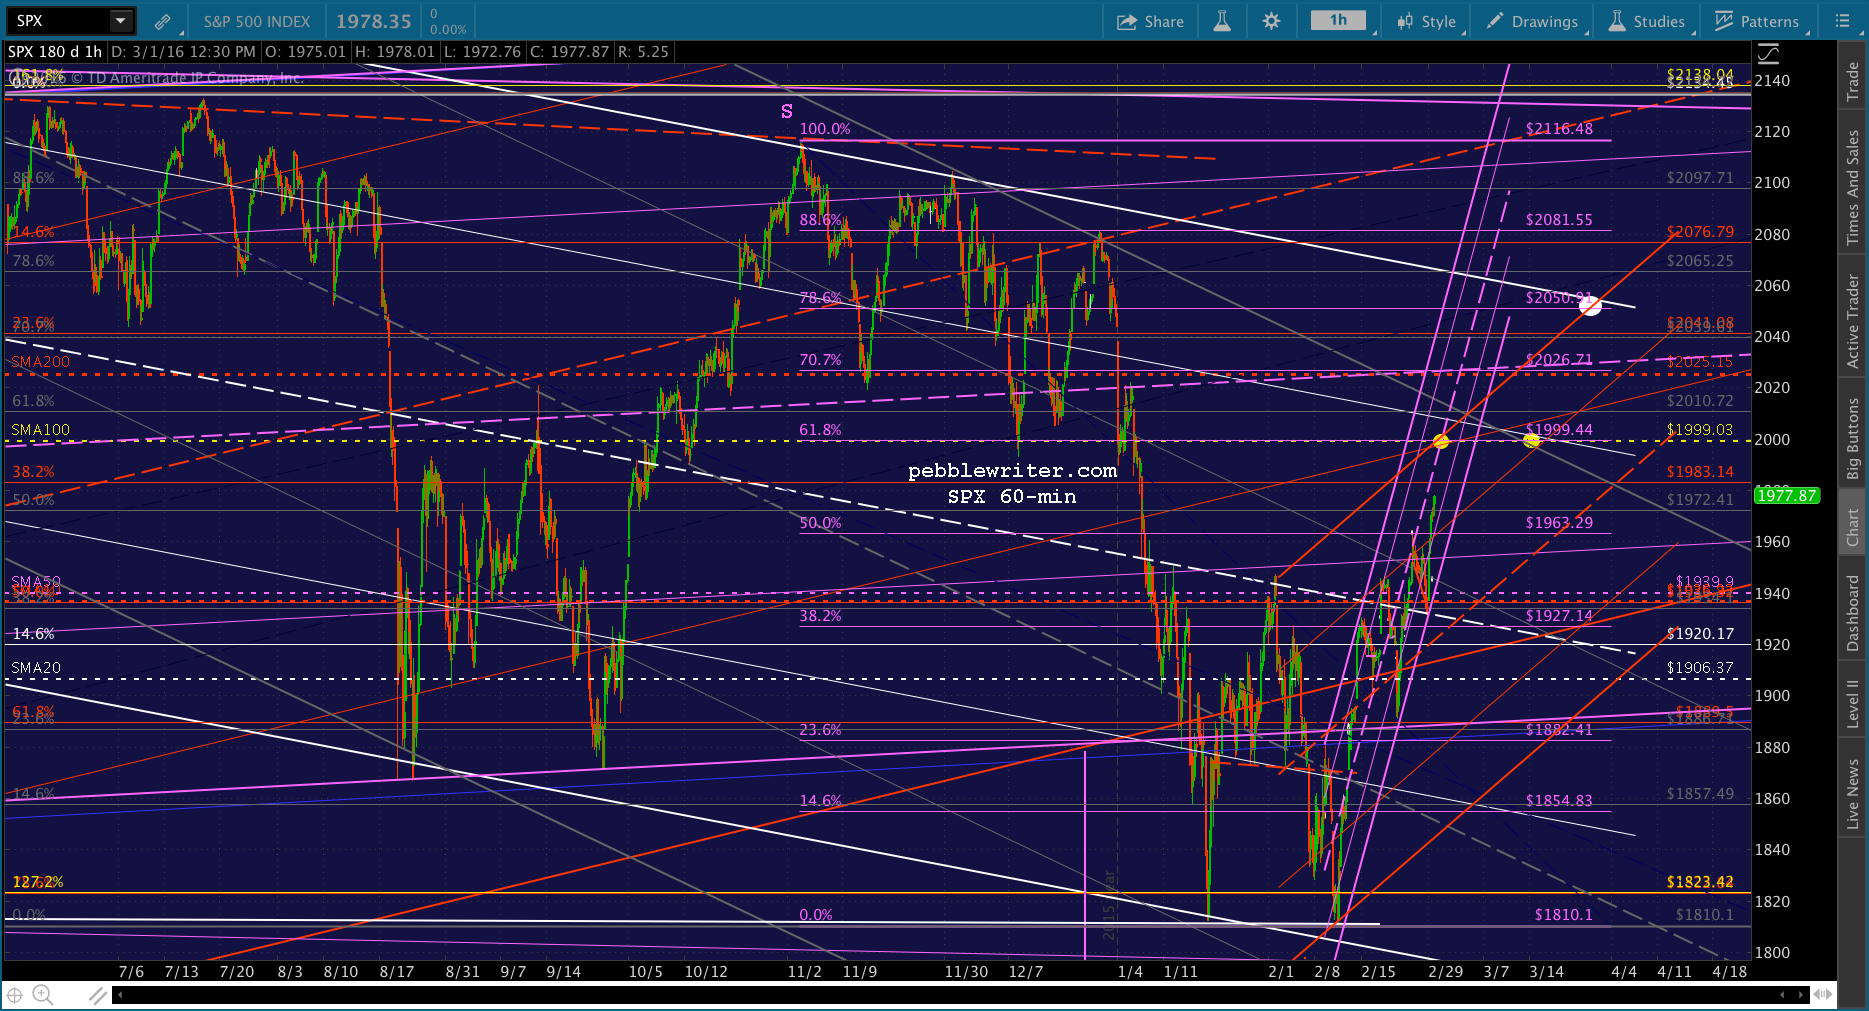The height and width of the screenshot is (1011, 1869).
Task: Click the 1800 level on the price axis
Action: (x=1772, y=952)
